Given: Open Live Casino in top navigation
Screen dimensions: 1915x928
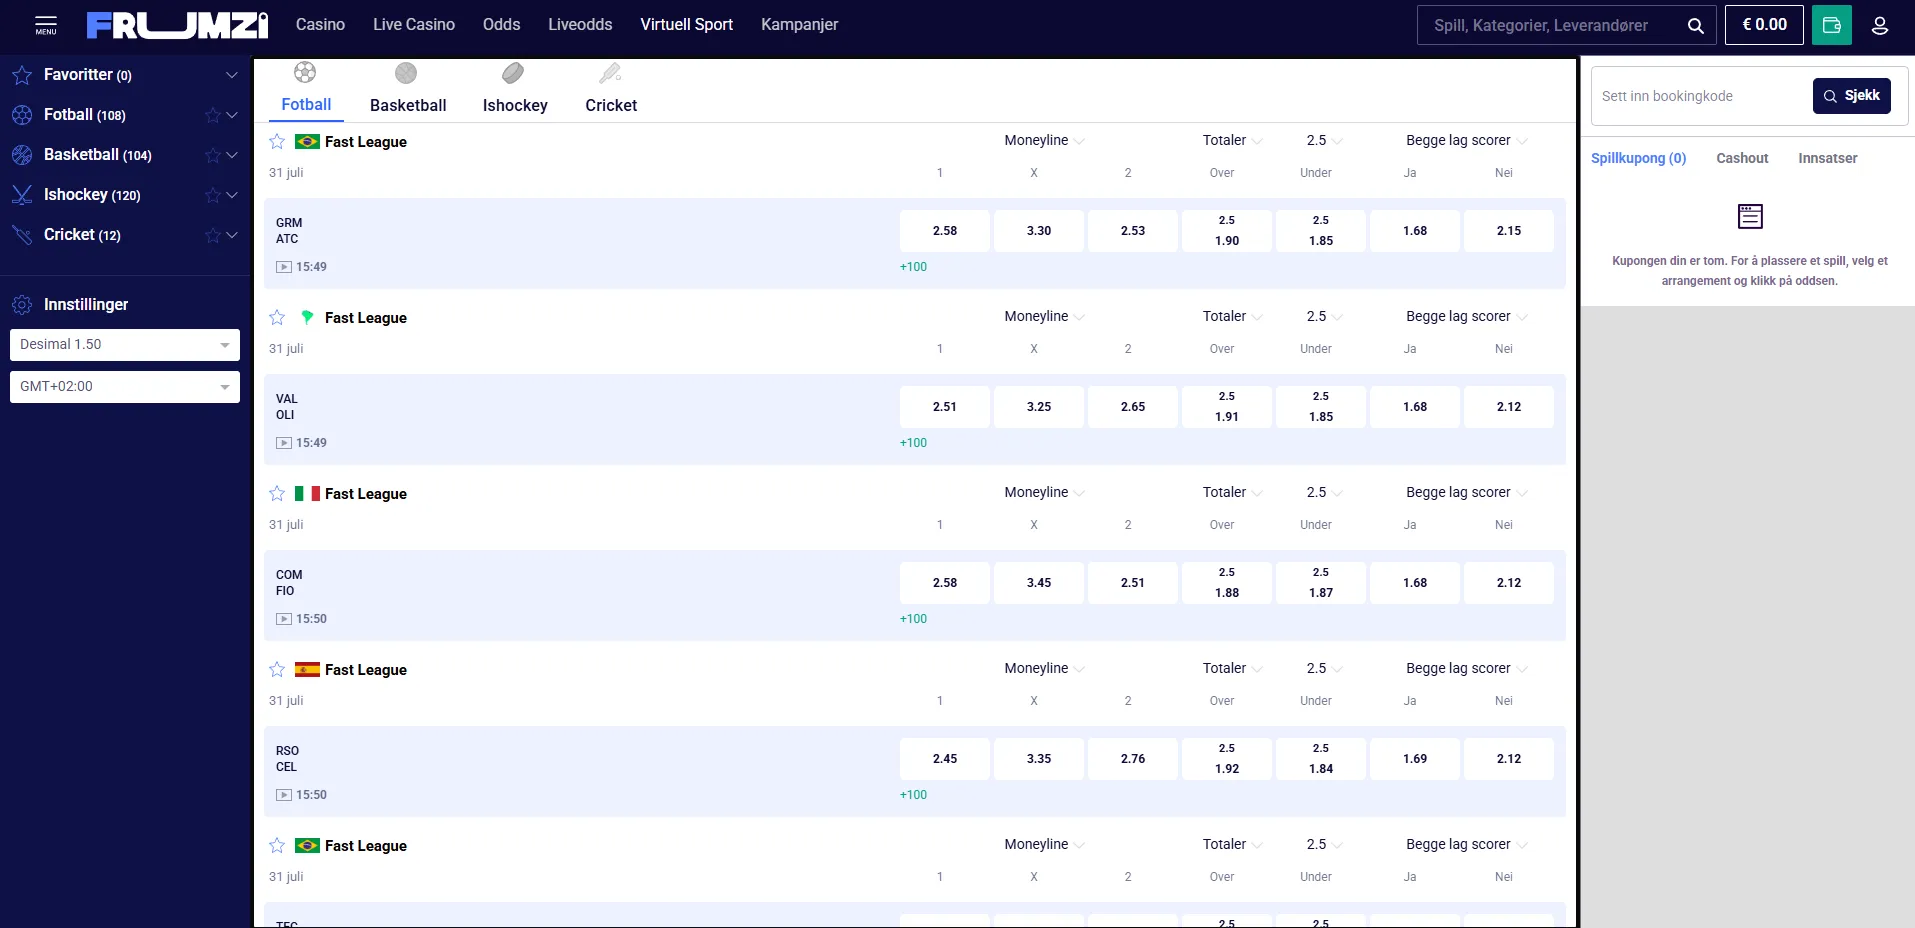Looking at the screenshot, I should point(414,25).
